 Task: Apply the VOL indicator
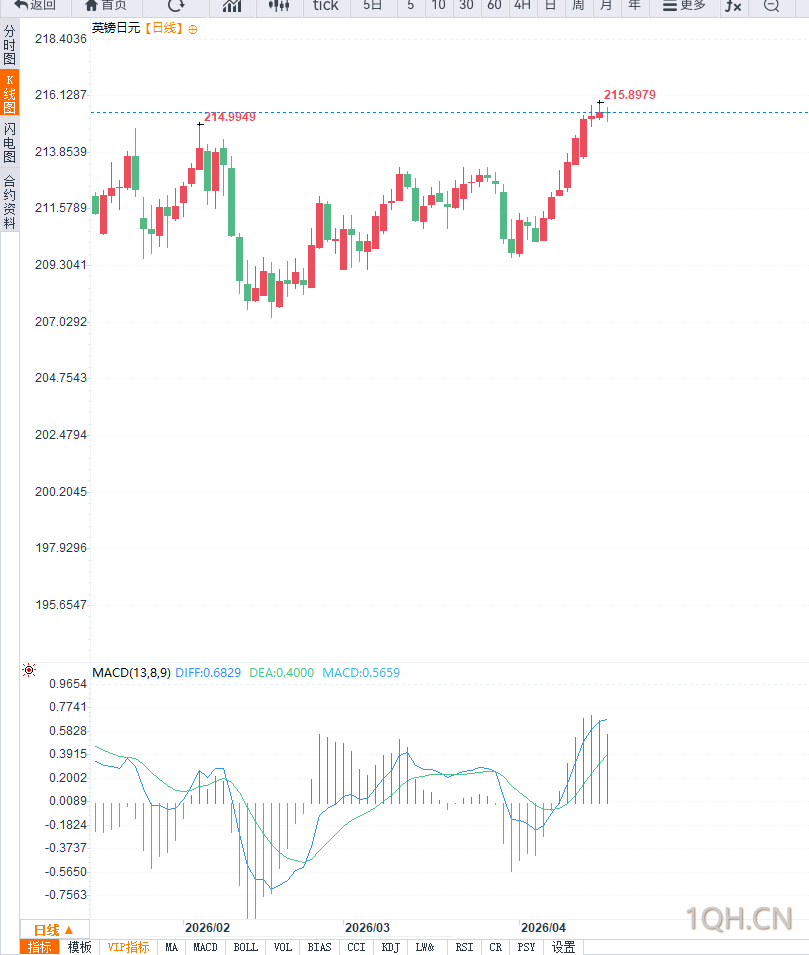click(282, 947)
